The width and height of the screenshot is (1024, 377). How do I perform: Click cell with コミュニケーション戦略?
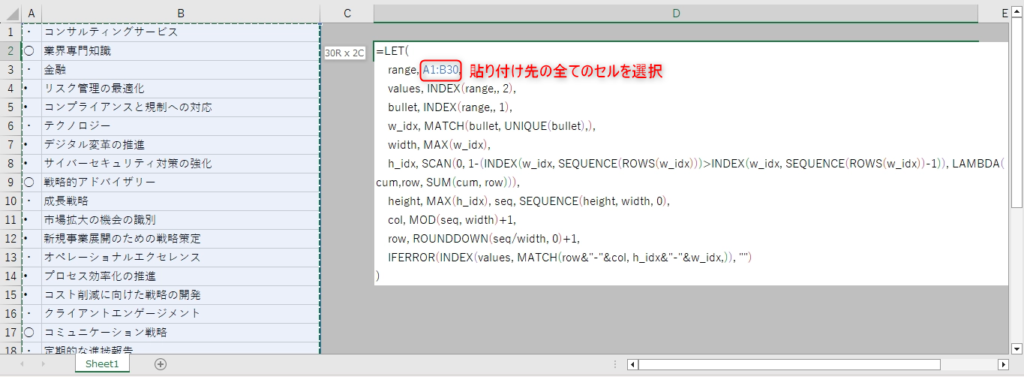(181, 332)
